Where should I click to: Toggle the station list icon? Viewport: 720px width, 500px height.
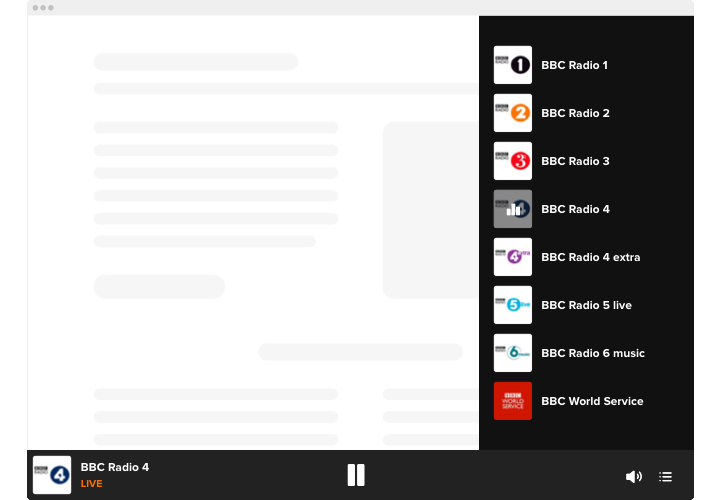(x=665, y=477)
